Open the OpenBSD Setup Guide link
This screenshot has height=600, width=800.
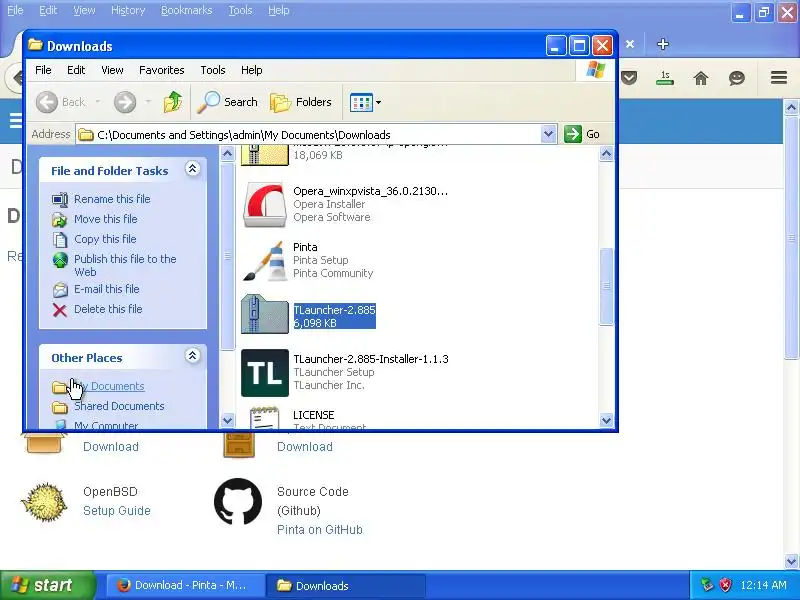[x=117, y=511]
